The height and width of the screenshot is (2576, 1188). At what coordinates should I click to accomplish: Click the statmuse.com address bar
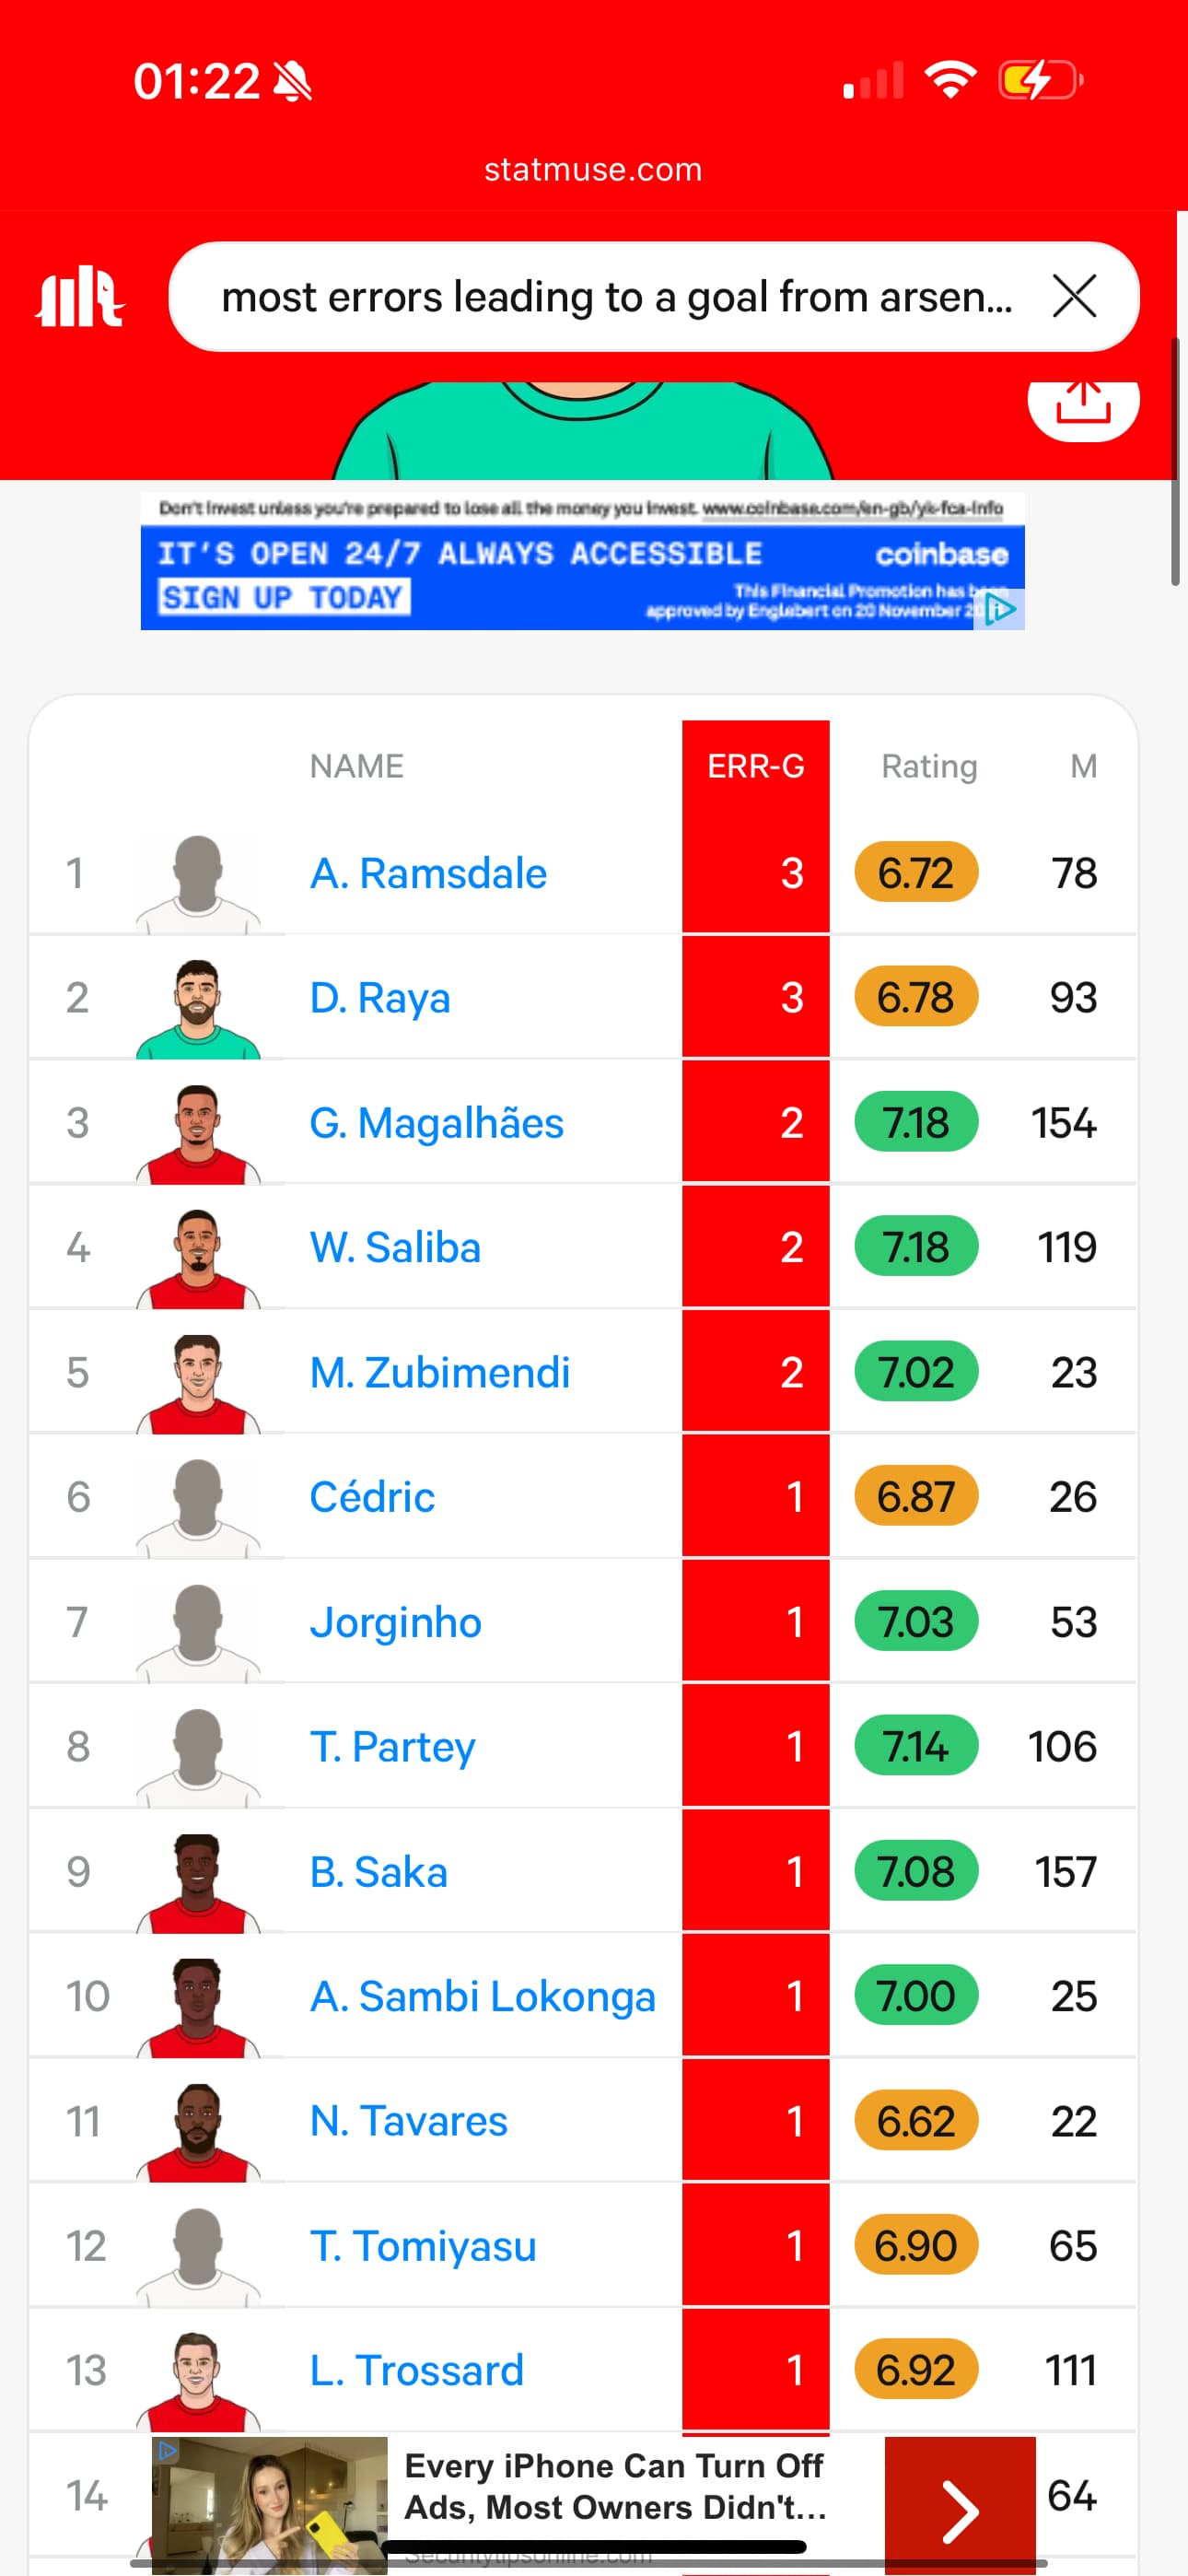coord(593,170)
